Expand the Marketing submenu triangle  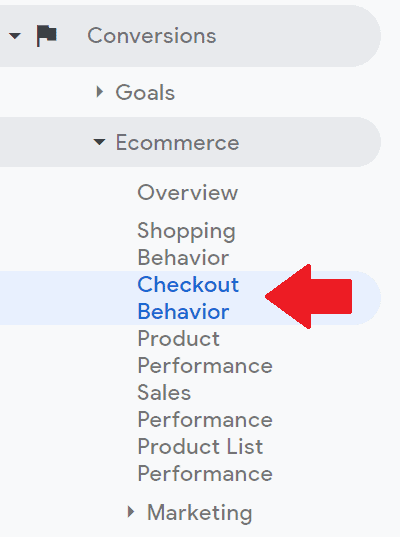tap(131, 512)
